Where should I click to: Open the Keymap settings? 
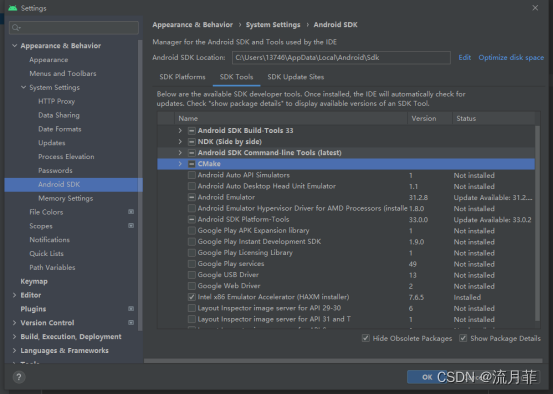pos(34,281)
